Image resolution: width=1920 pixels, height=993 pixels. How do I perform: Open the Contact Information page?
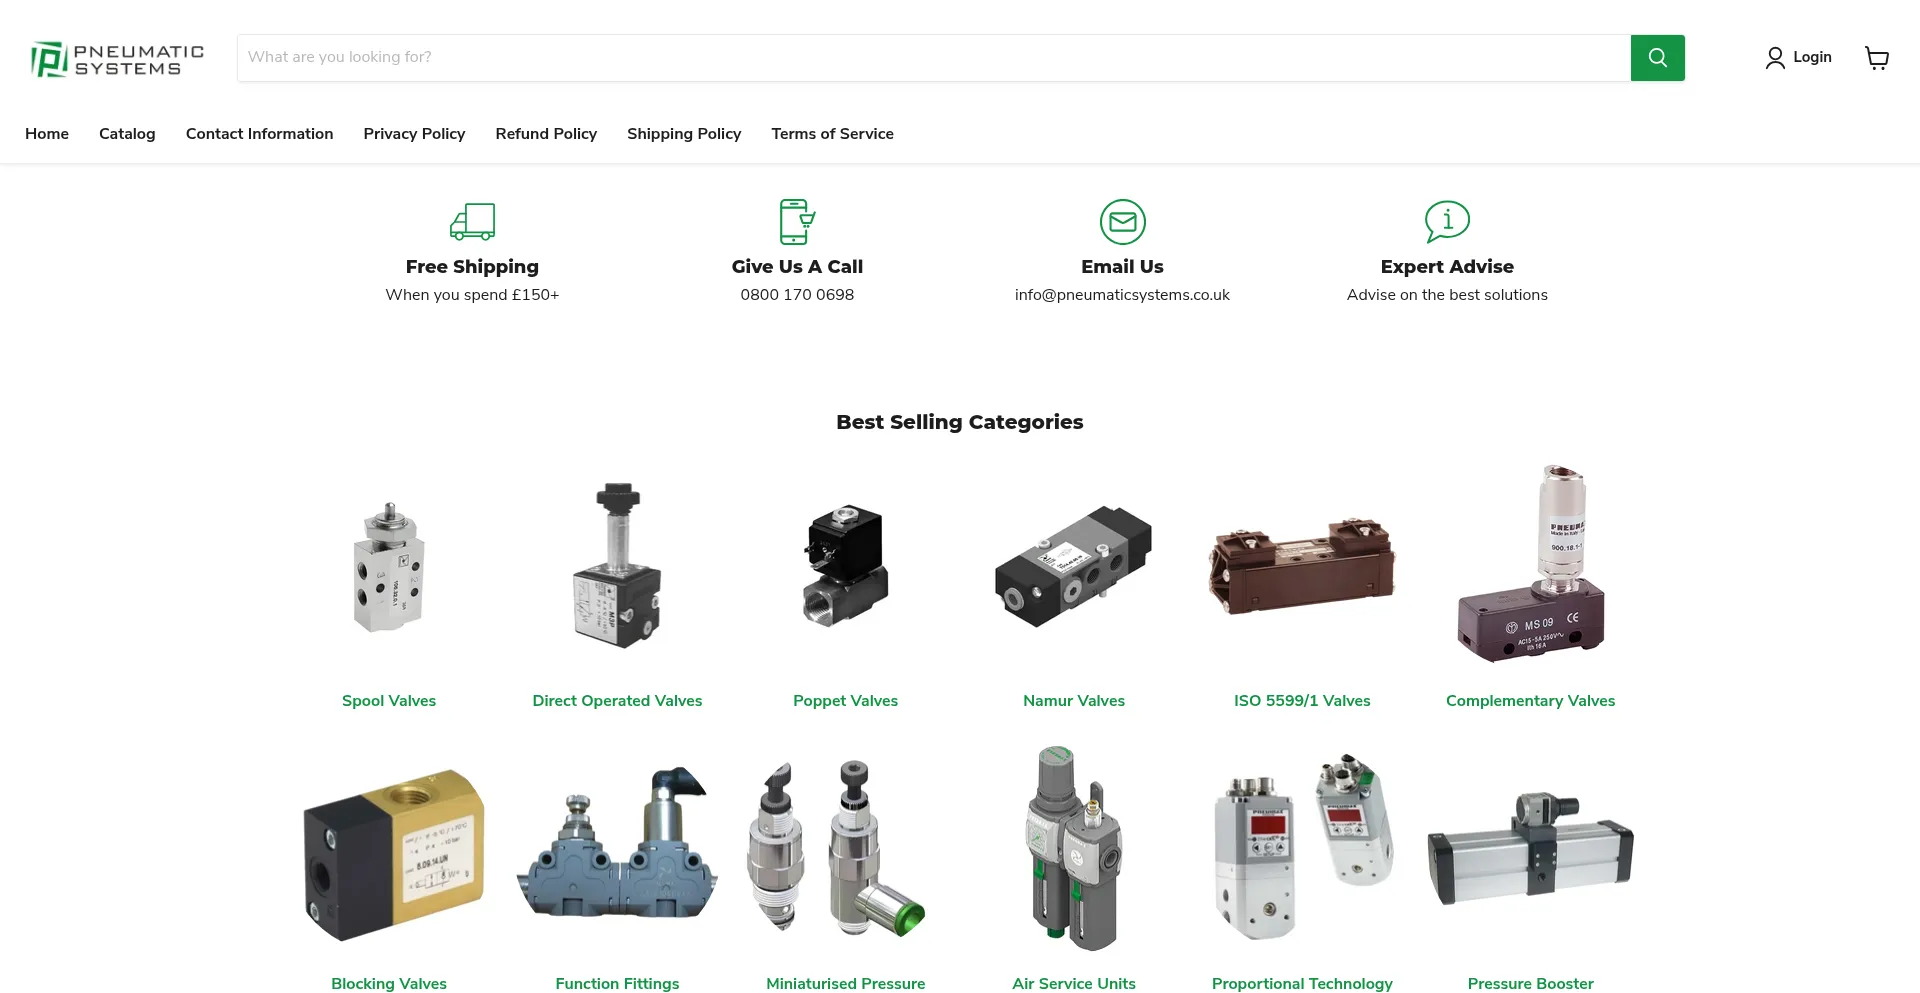[259, 134]
